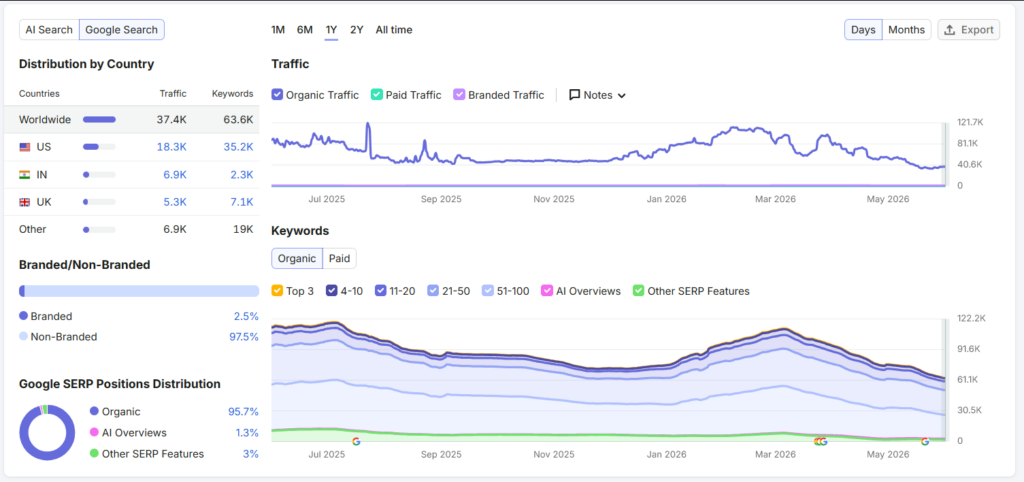Screen dimensions: 1024x482
Task: Select the Paid keywords tab
Action: tap(340, 259)
